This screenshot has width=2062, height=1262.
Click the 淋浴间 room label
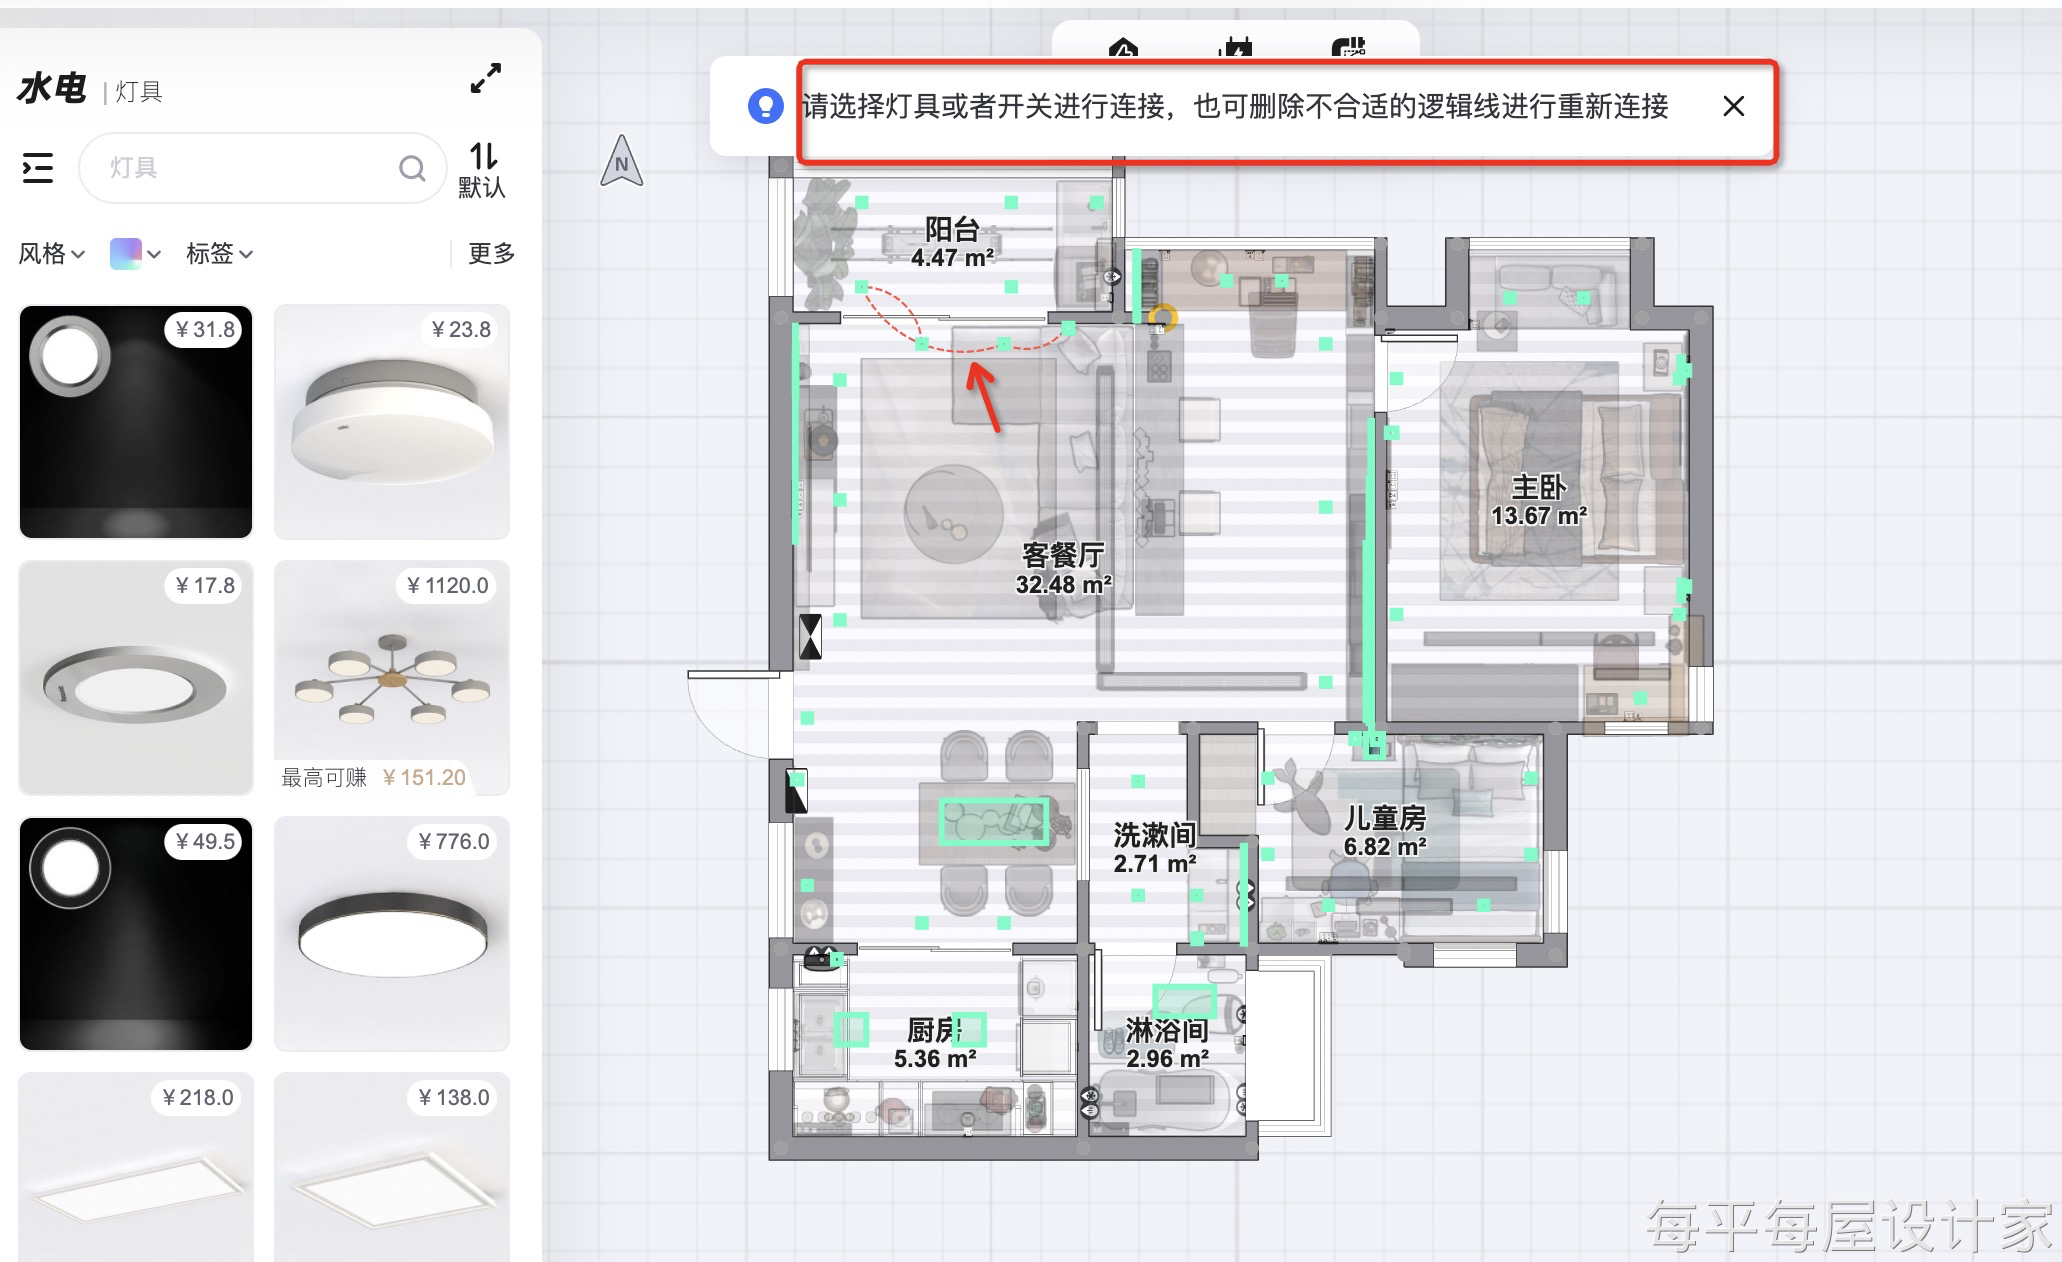[x=1167, y=1044]
